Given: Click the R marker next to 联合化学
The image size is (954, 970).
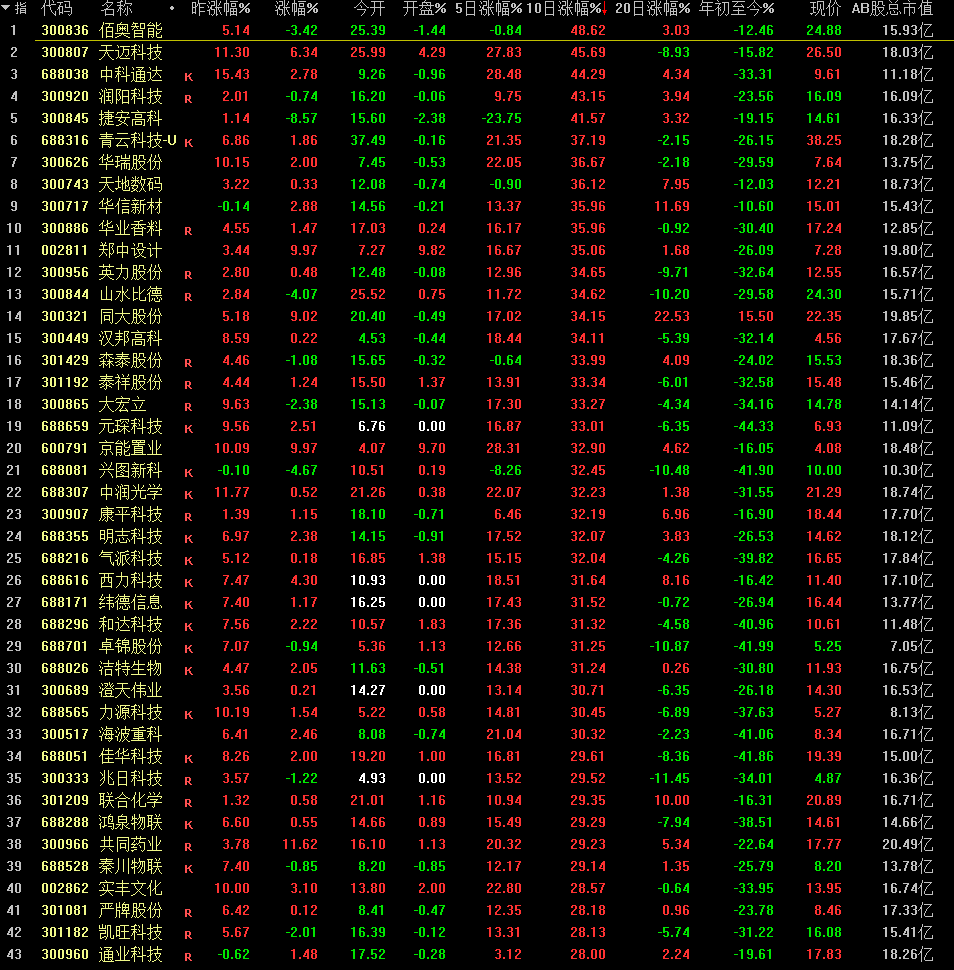Looking at the screenshot, I should pyautogui.click(x=189, y=803).
